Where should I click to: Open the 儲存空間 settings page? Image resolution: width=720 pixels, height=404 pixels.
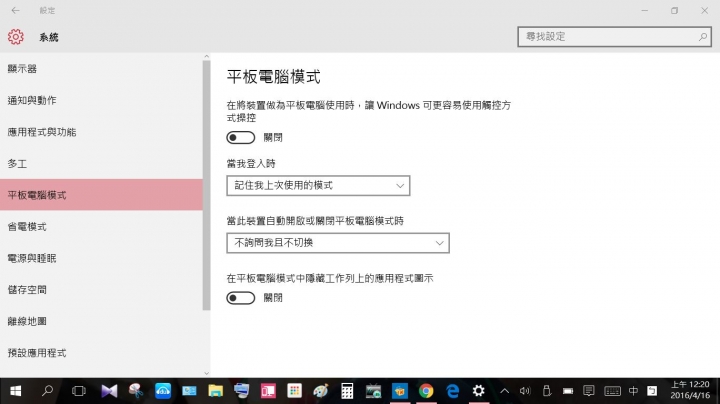[101, 290]
